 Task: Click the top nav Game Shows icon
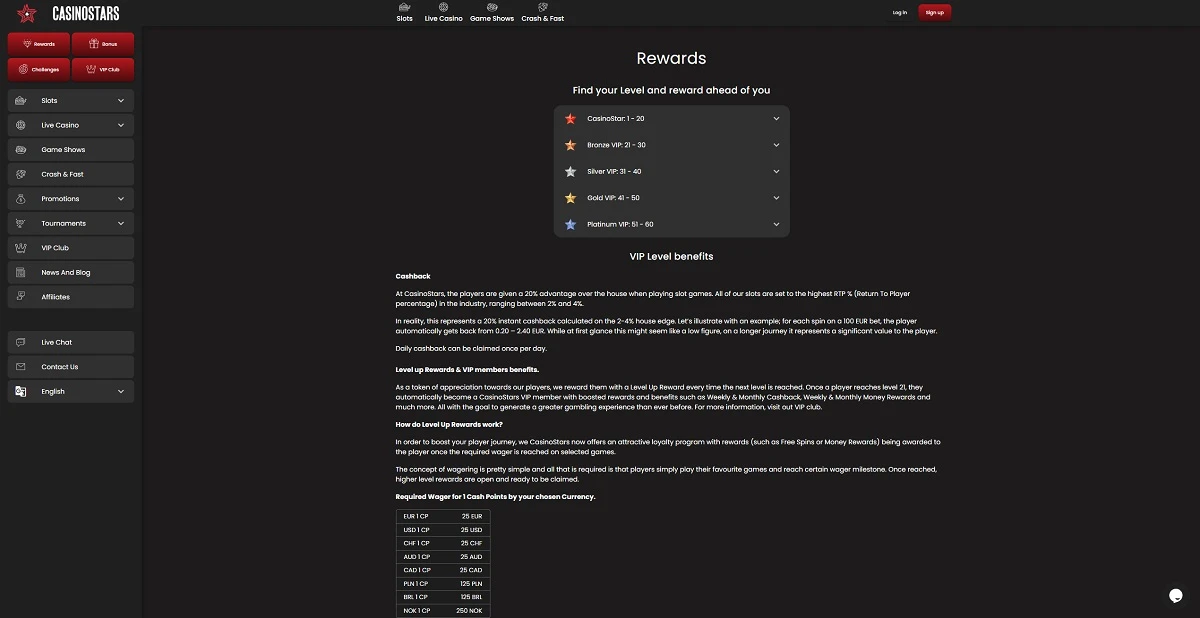tap(492, 7)
